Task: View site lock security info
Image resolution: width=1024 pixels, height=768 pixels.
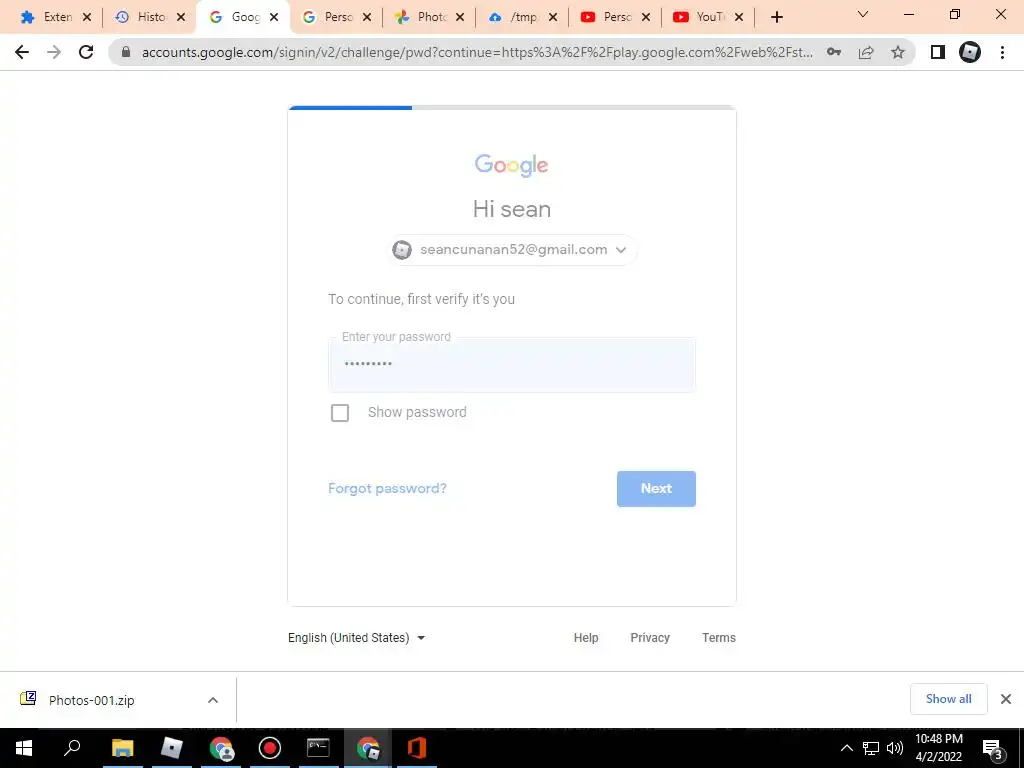Action: [126, 52]
